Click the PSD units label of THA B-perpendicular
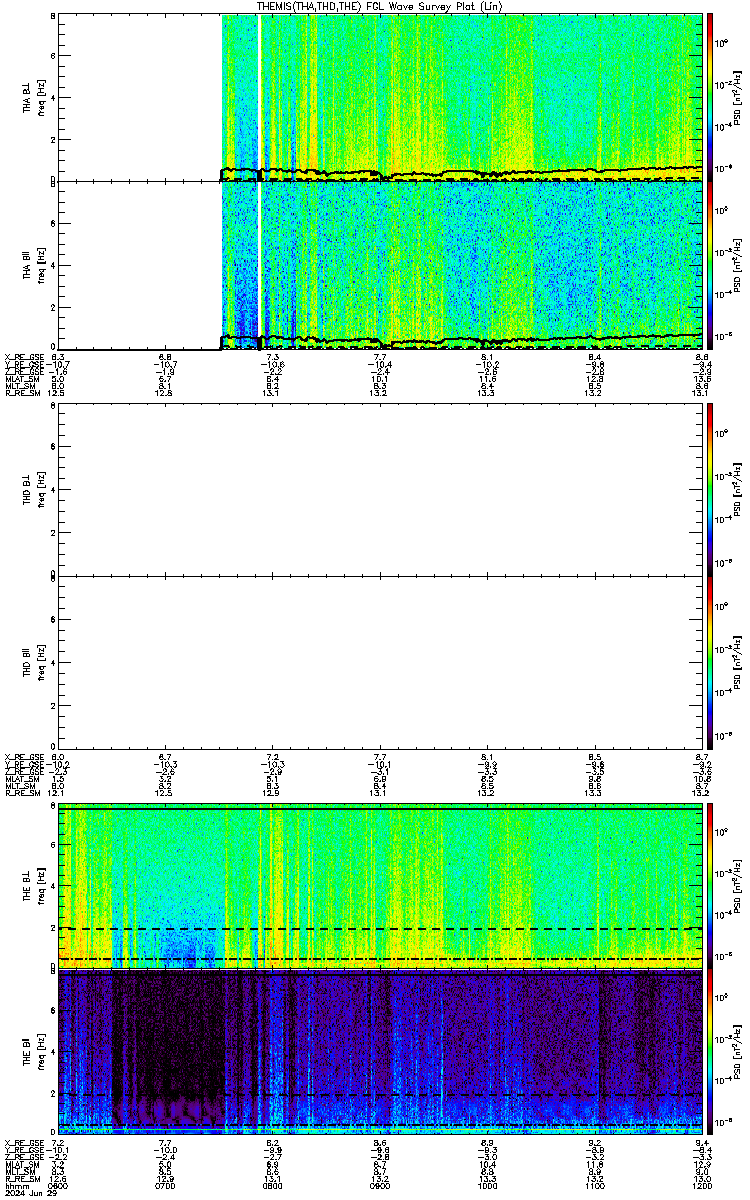The height and width of the screenshot is (1200, 750). [738, 98]
